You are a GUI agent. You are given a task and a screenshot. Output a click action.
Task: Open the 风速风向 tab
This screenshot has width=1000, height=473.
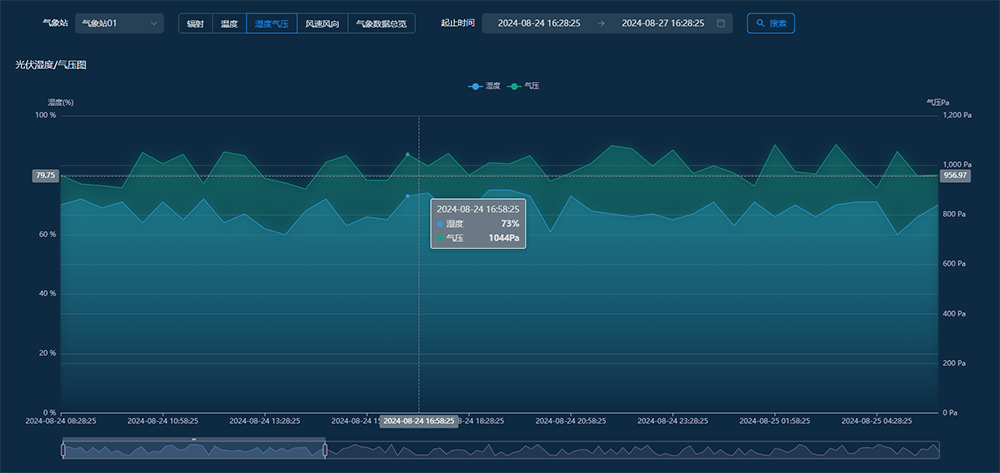[x=323, y=23]
